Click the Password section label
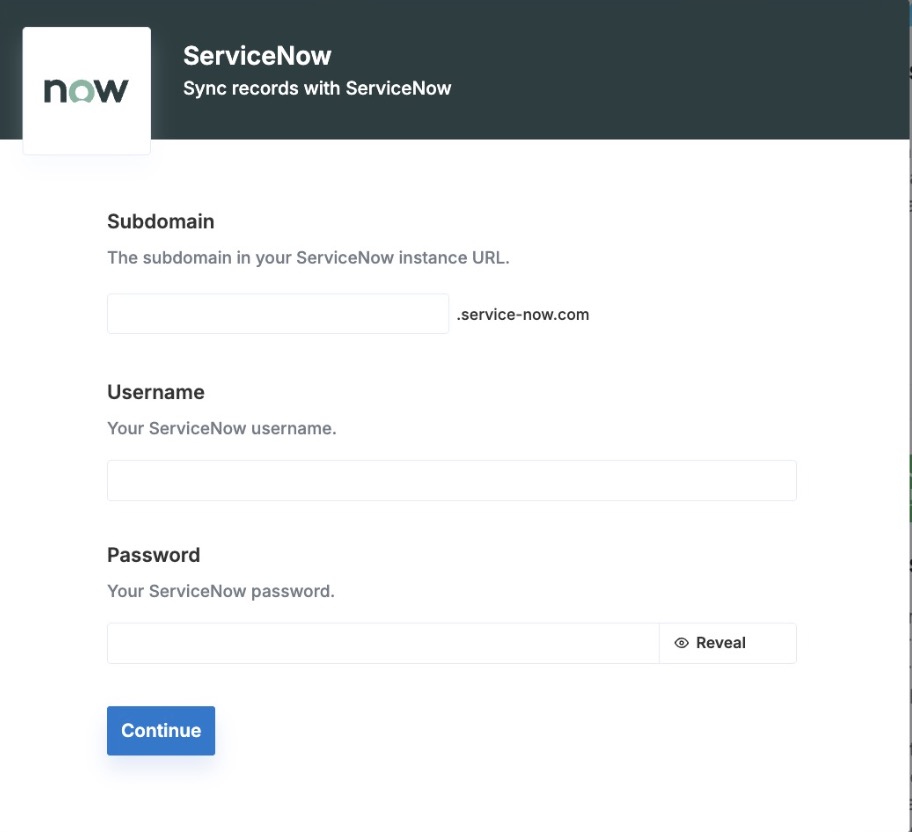 (x=153, y=555)
